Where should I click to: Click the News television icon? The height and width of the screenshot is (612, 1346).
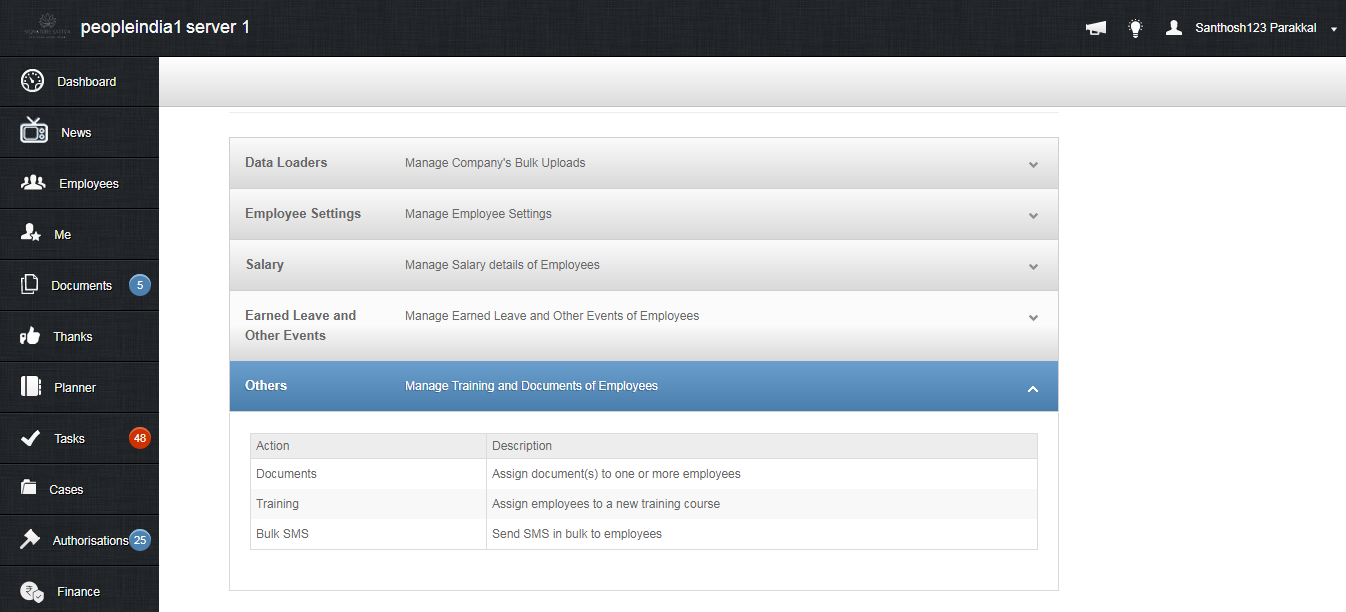(x=34, y=131)
